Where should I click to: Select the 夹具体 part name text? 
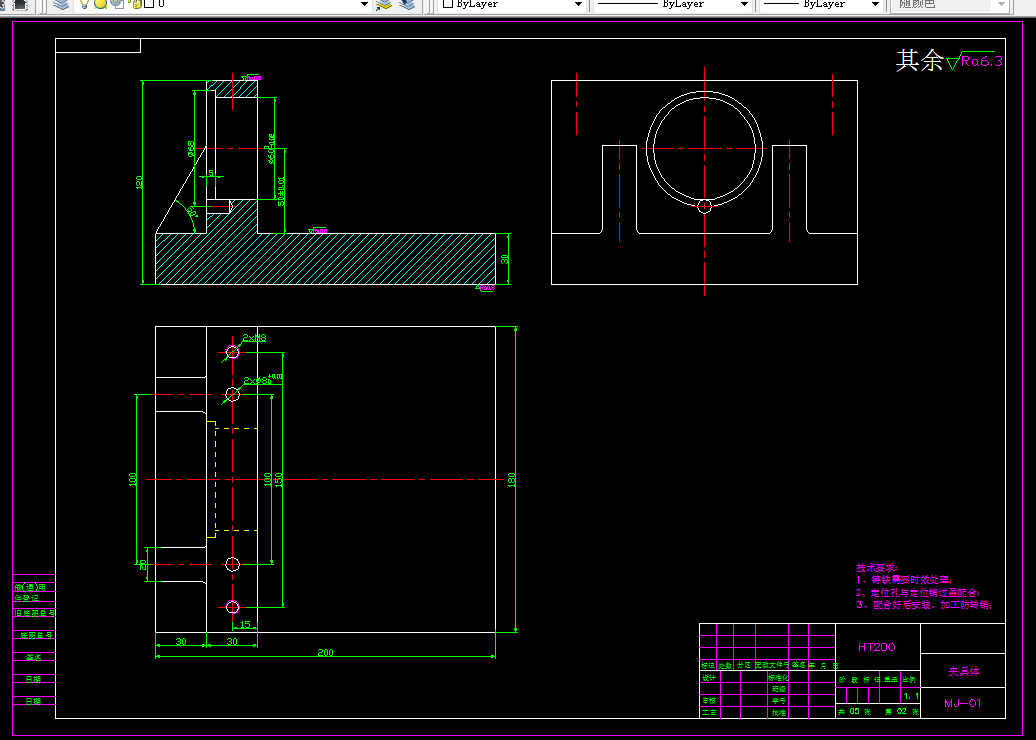point(963,671)
